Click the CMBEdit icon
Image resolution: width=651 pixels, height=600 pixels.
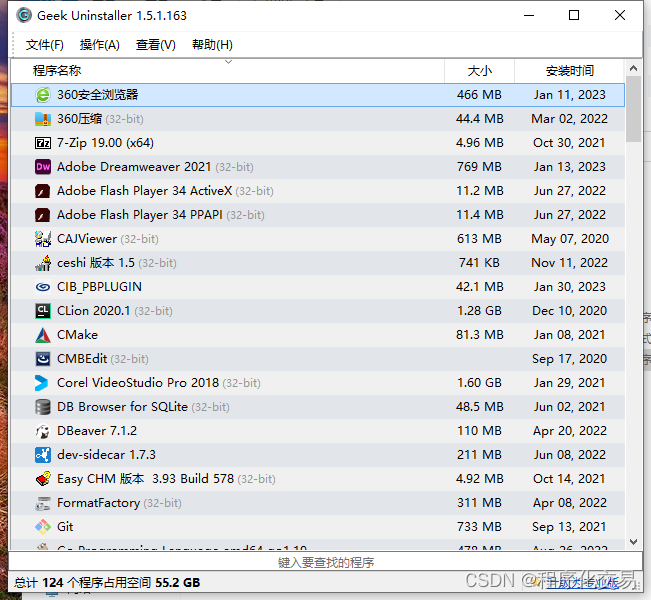click(43, 359)
